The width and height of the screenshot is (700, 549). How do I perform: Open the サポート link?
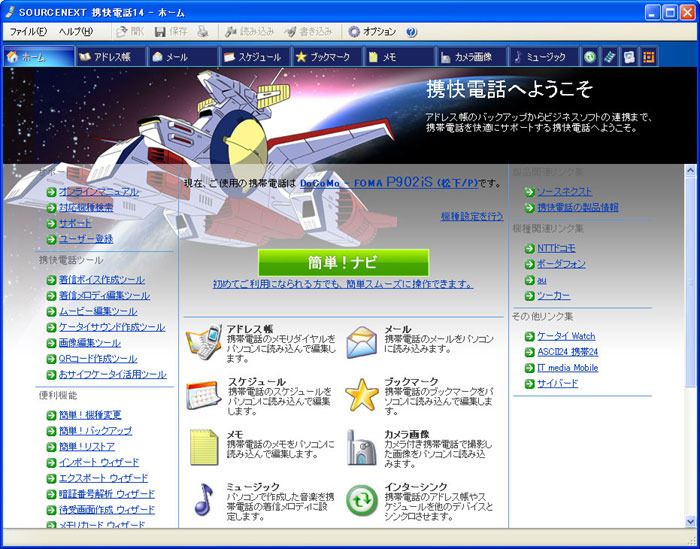pyautogui.click(x=75, y=223)
